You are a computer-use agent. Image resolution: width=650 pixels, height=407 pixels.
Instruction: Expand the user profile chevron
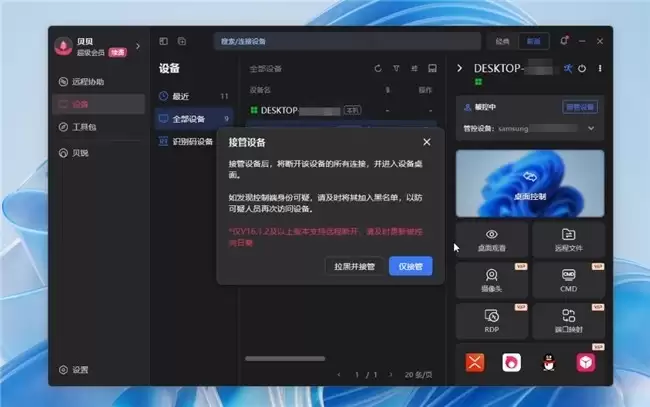point(138,45)
